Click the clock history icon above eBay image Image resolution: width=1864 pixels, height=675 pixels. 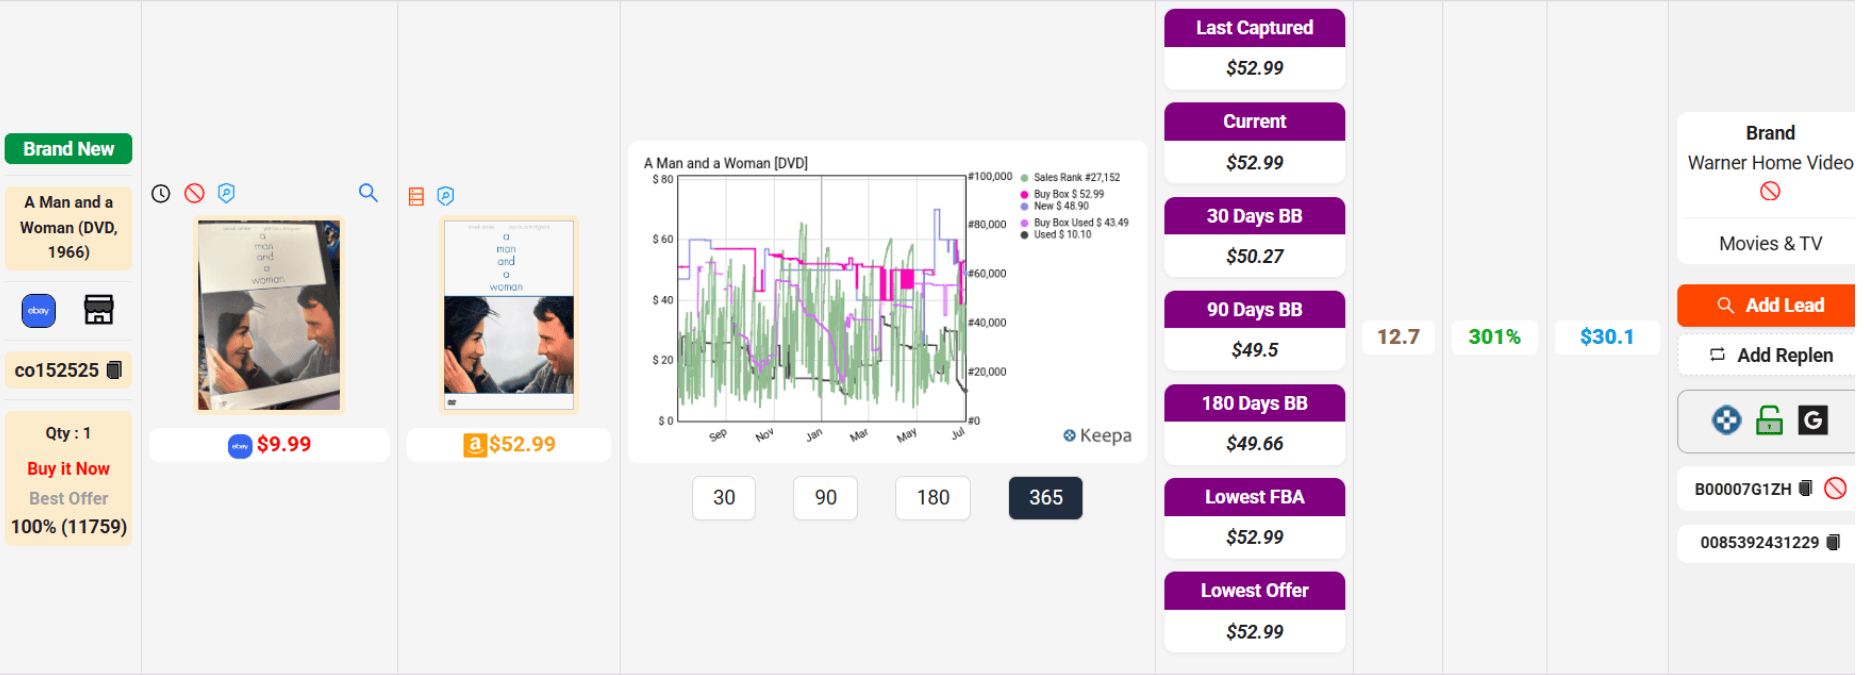[161, 193]
